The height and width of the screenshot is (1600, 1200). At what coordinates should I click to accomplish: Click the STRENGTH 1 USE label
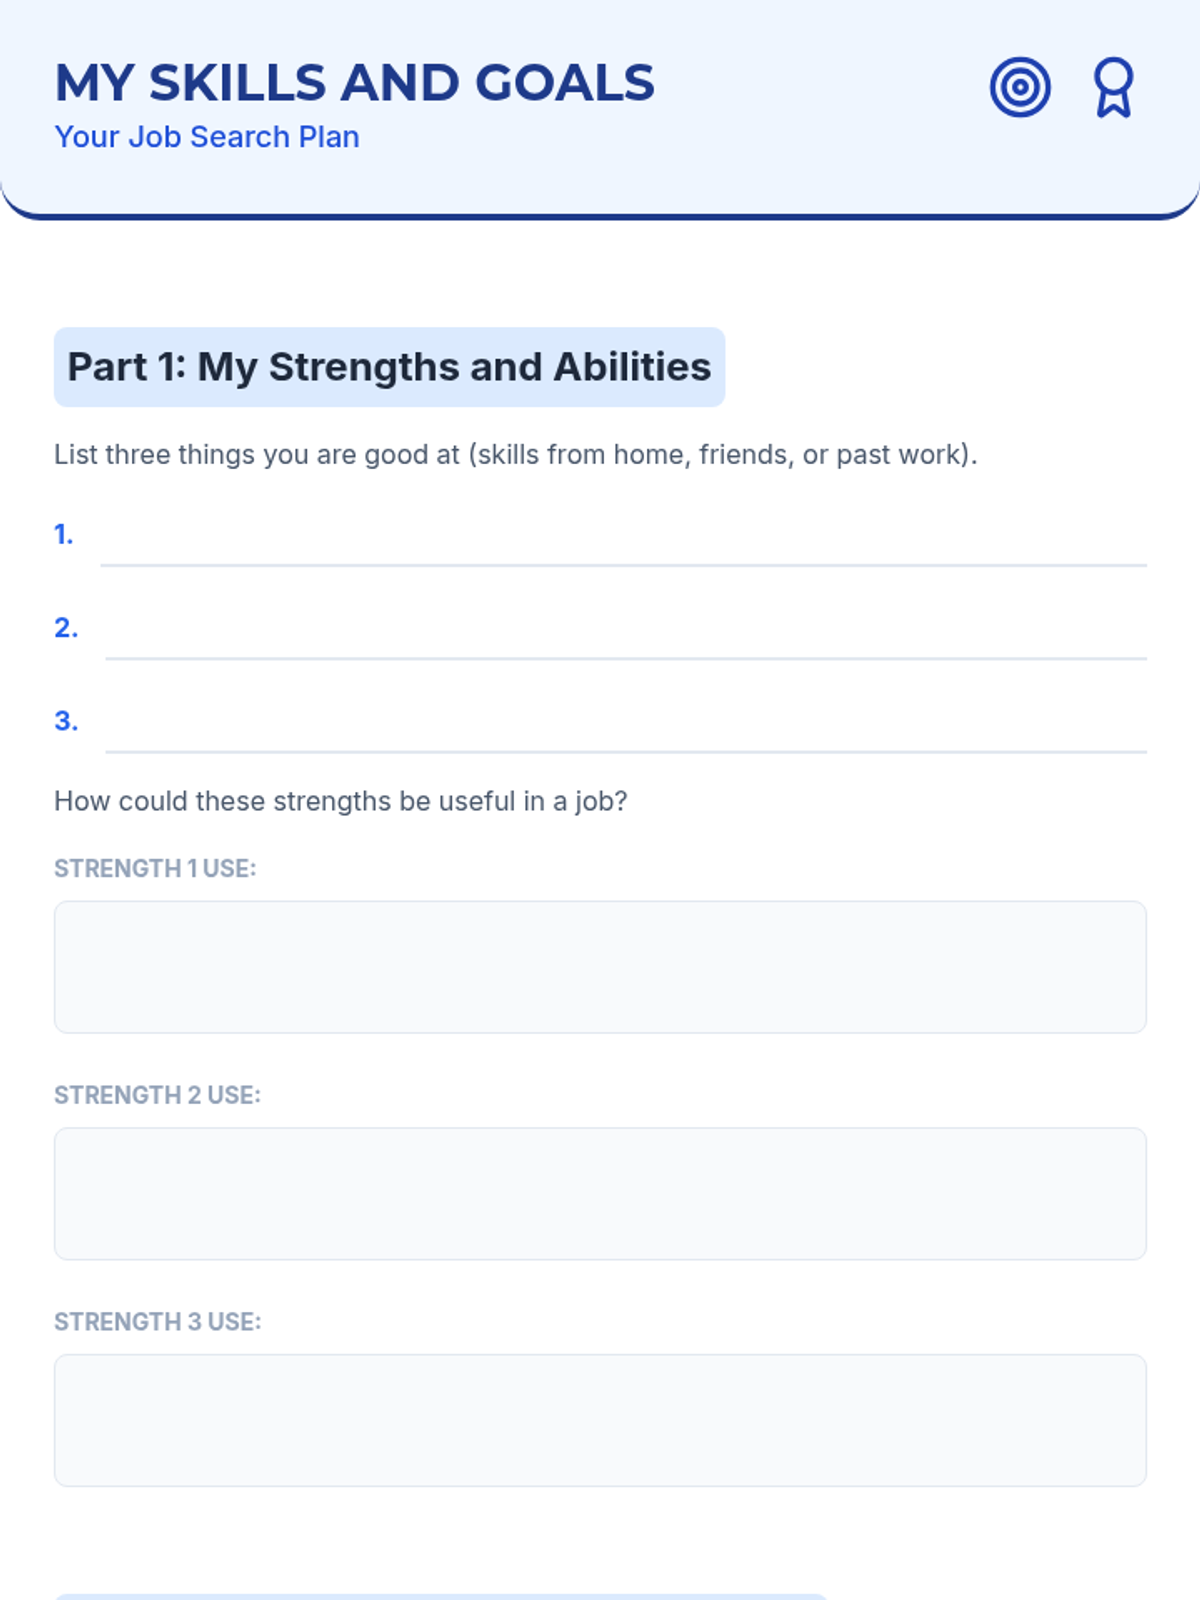pyautogui.click(x=155, y=869)
